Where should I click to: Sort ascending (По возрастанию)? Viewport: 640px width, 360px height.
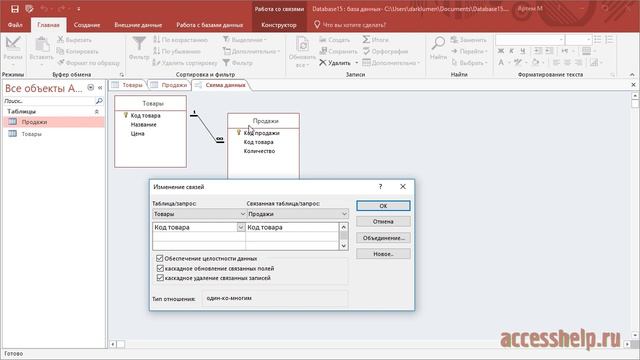(180, 40)
